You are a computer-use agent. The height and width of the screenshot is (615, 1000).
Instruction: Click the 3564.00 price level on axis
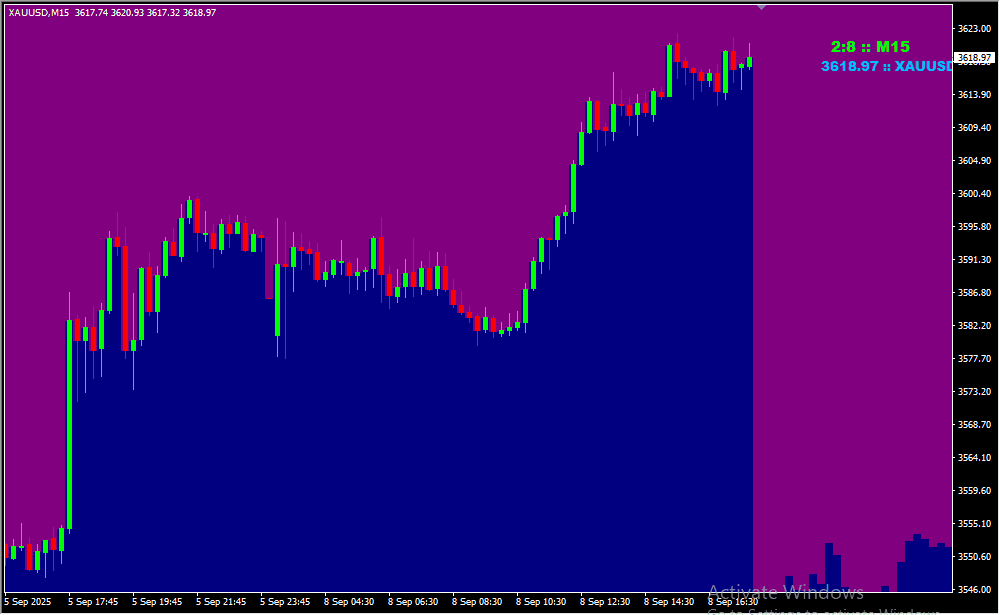(973, 458)
